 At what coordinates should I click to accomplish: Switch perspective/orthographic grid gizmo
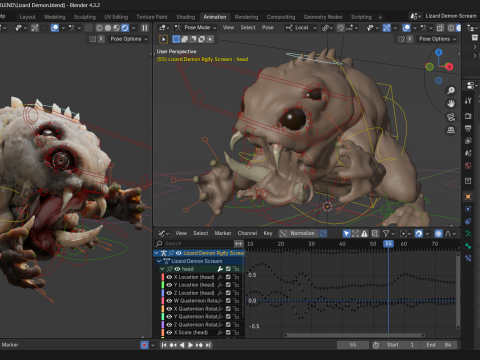(451, 130)
